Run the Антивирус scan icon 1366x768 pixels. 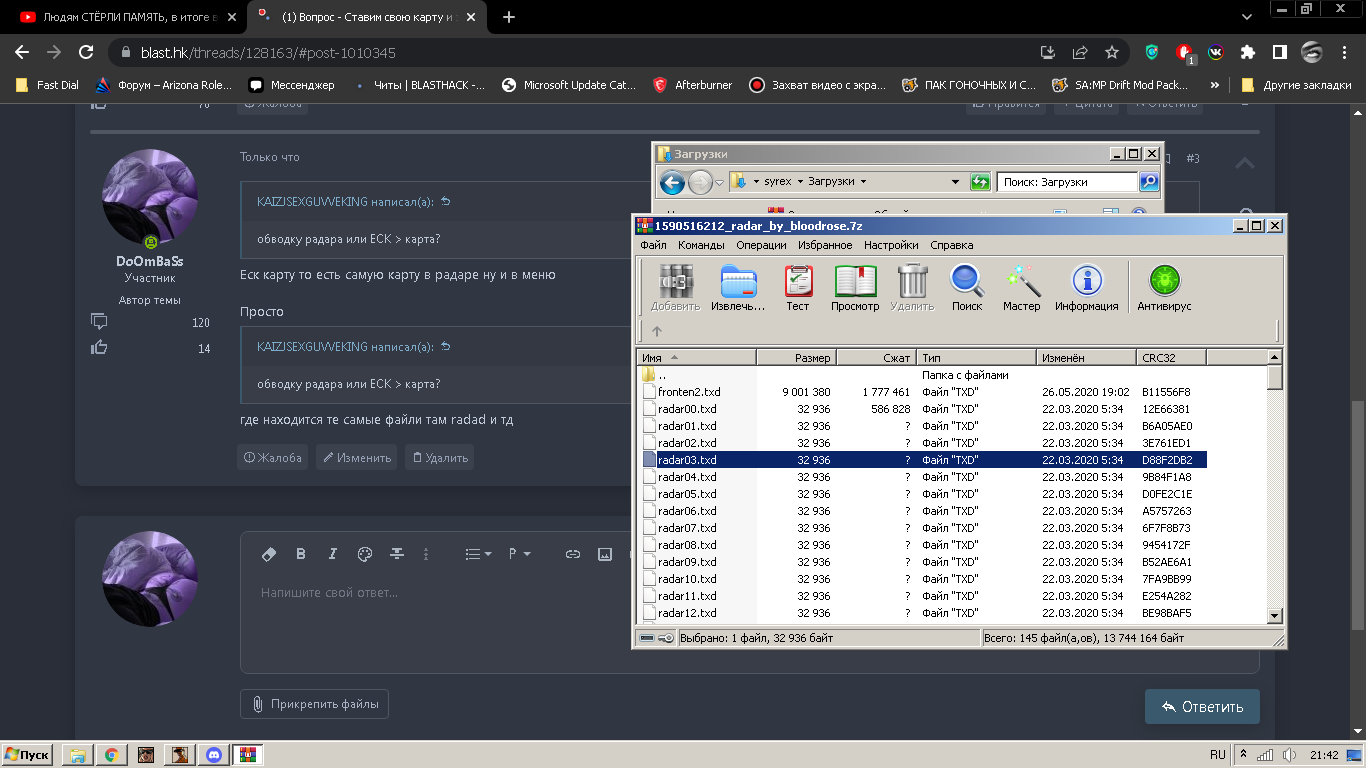[1164, 287]
